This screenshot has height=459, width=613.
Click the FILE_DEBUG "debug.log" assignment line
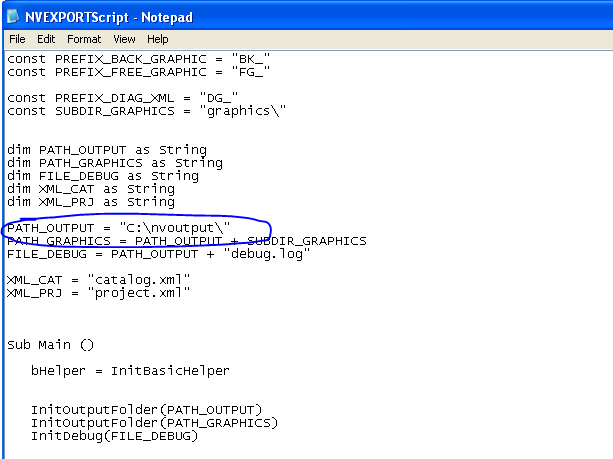click(x=158, y=254)
